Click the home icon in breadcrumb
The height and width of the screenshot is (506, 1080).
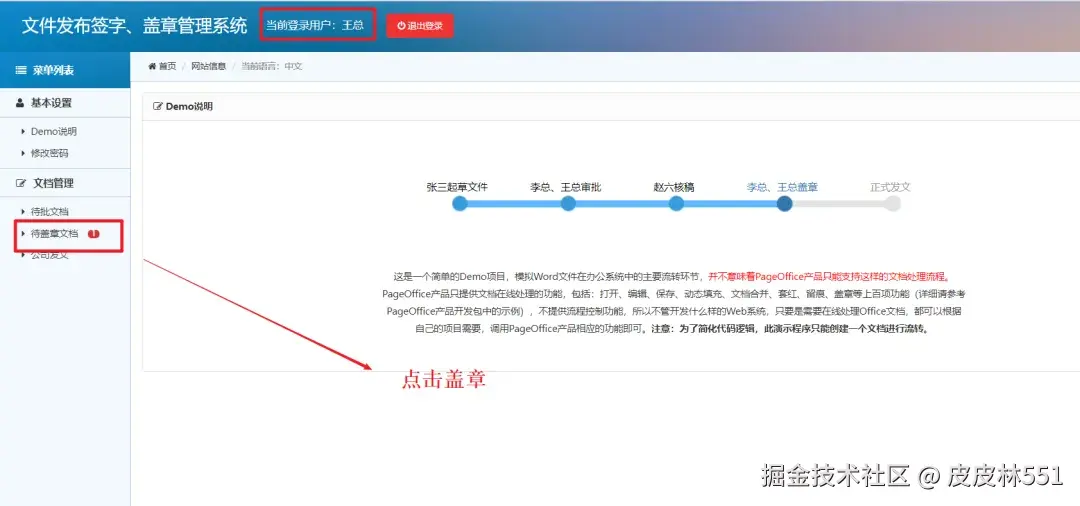pos(152,66)
